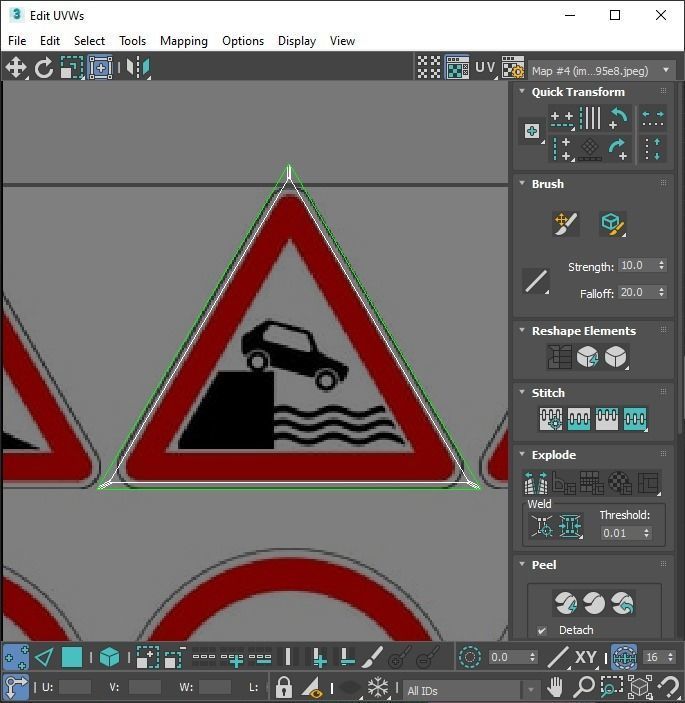The height and width of the screenshot is (703, 685).
Task: Toggle Grid Snap globe button
Action: pyautogui.click(x=624, y=657)
